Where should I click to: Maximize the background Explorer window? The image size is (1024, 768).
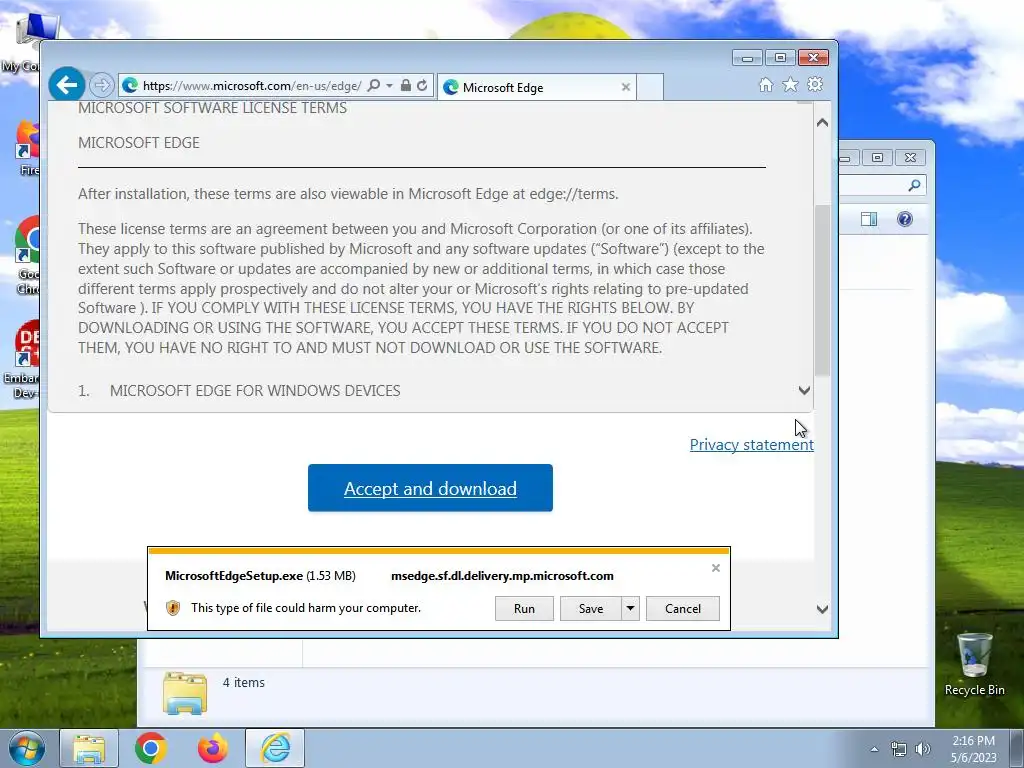coord(878,157)
